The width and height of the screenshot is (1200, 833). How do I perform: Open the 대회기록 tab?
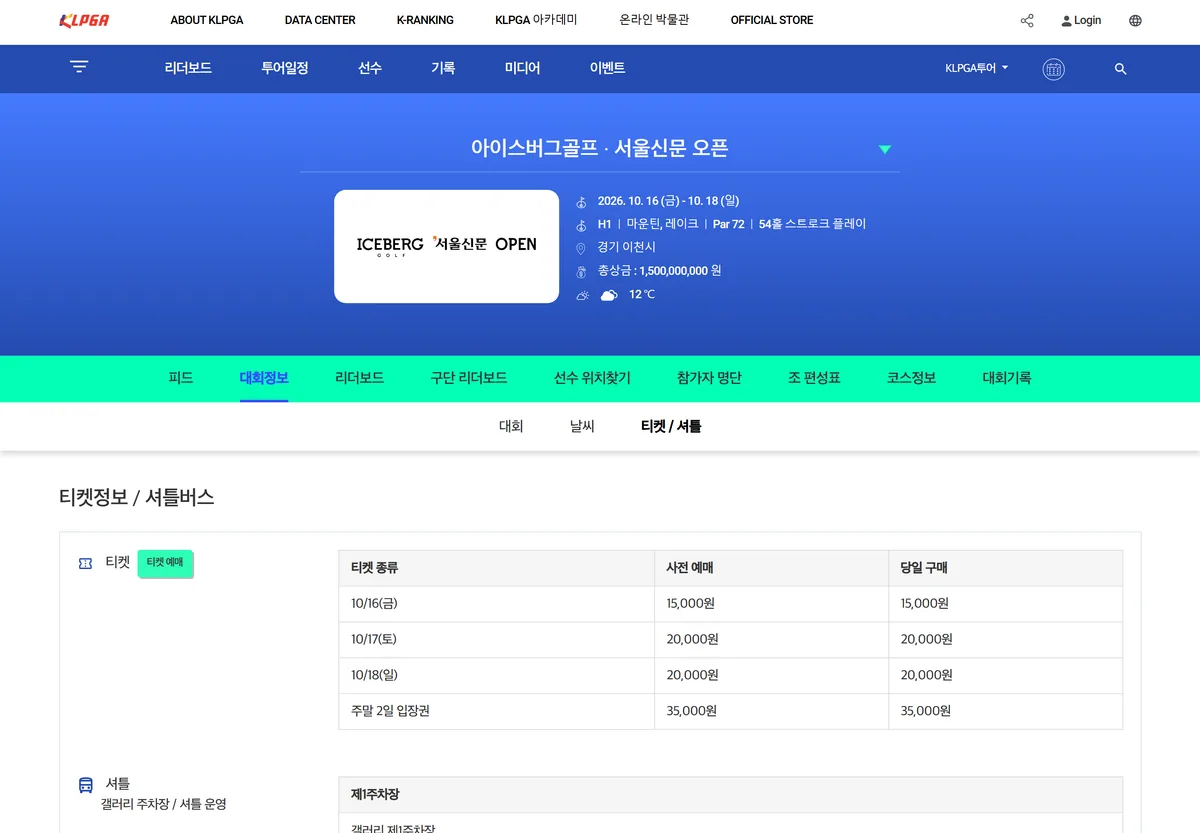point(1007,378)
